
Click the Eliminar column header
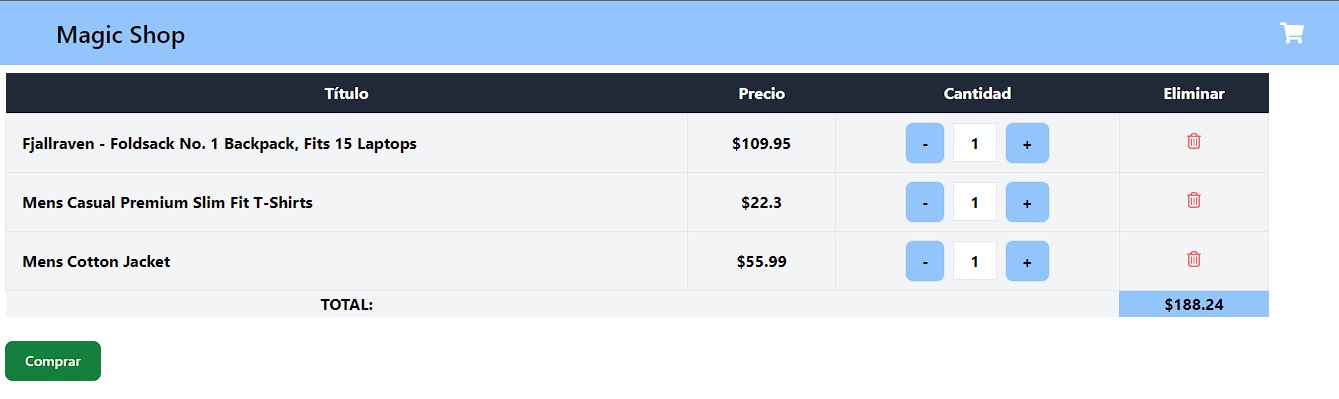[x=1194, y=93]
